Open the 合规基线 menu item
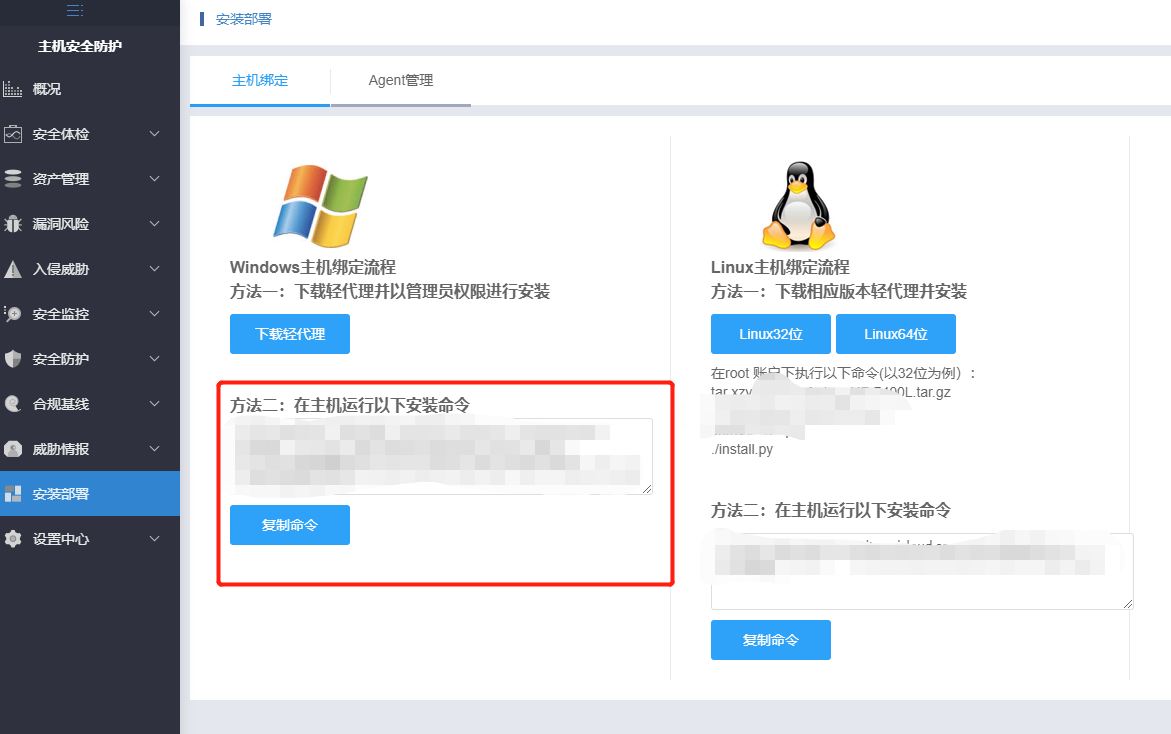1171x734 pixels. [90, 404]
